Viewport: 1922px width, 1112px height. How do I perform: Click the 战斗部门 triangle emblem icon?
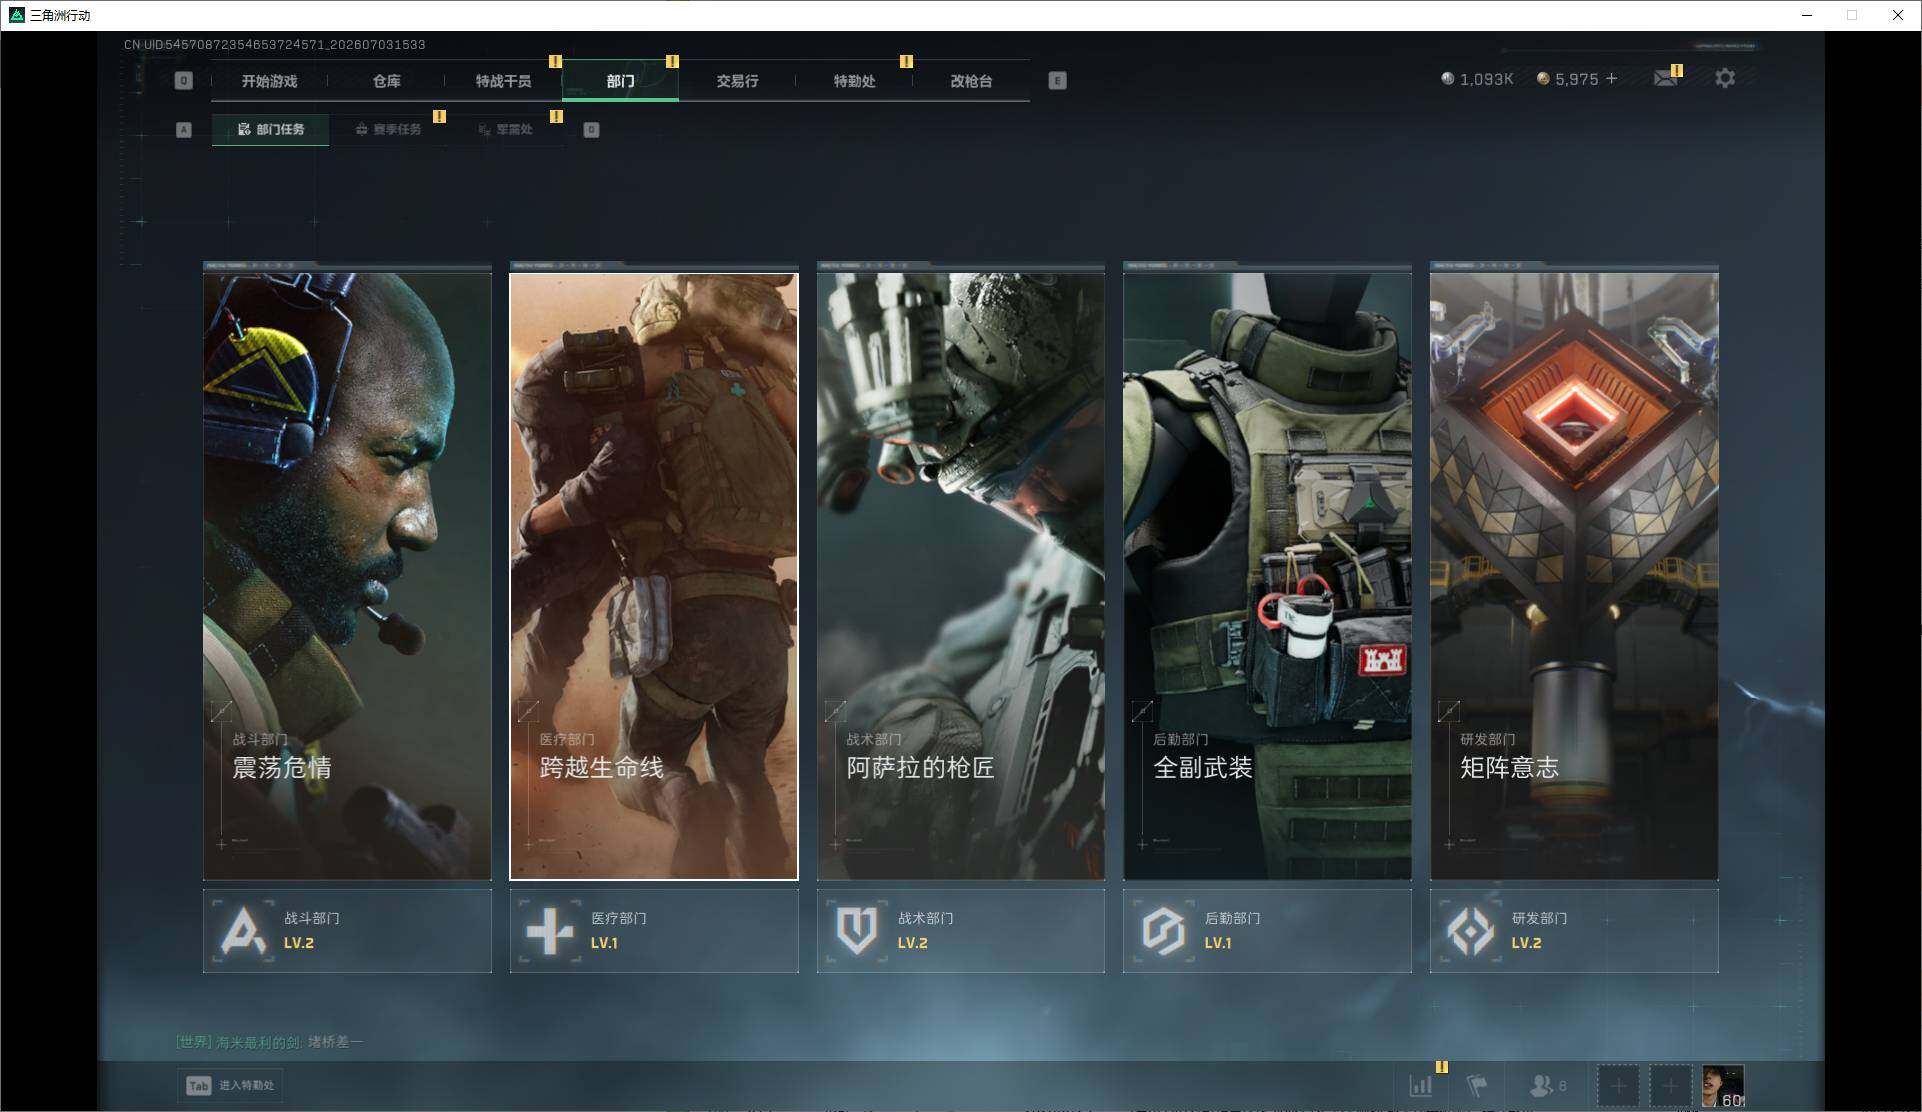click(x=243, y=931)
